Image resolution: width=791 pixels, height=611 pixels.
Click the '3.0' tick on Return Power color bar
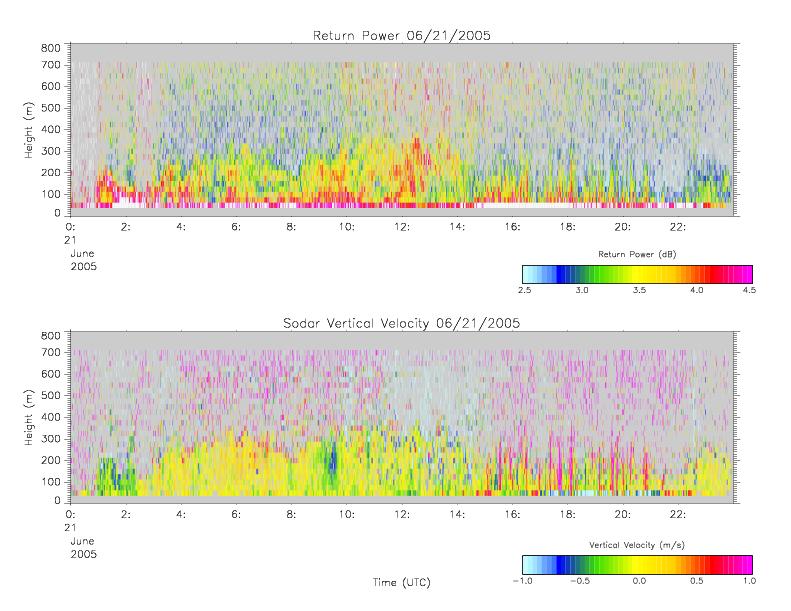coord(582,290)
